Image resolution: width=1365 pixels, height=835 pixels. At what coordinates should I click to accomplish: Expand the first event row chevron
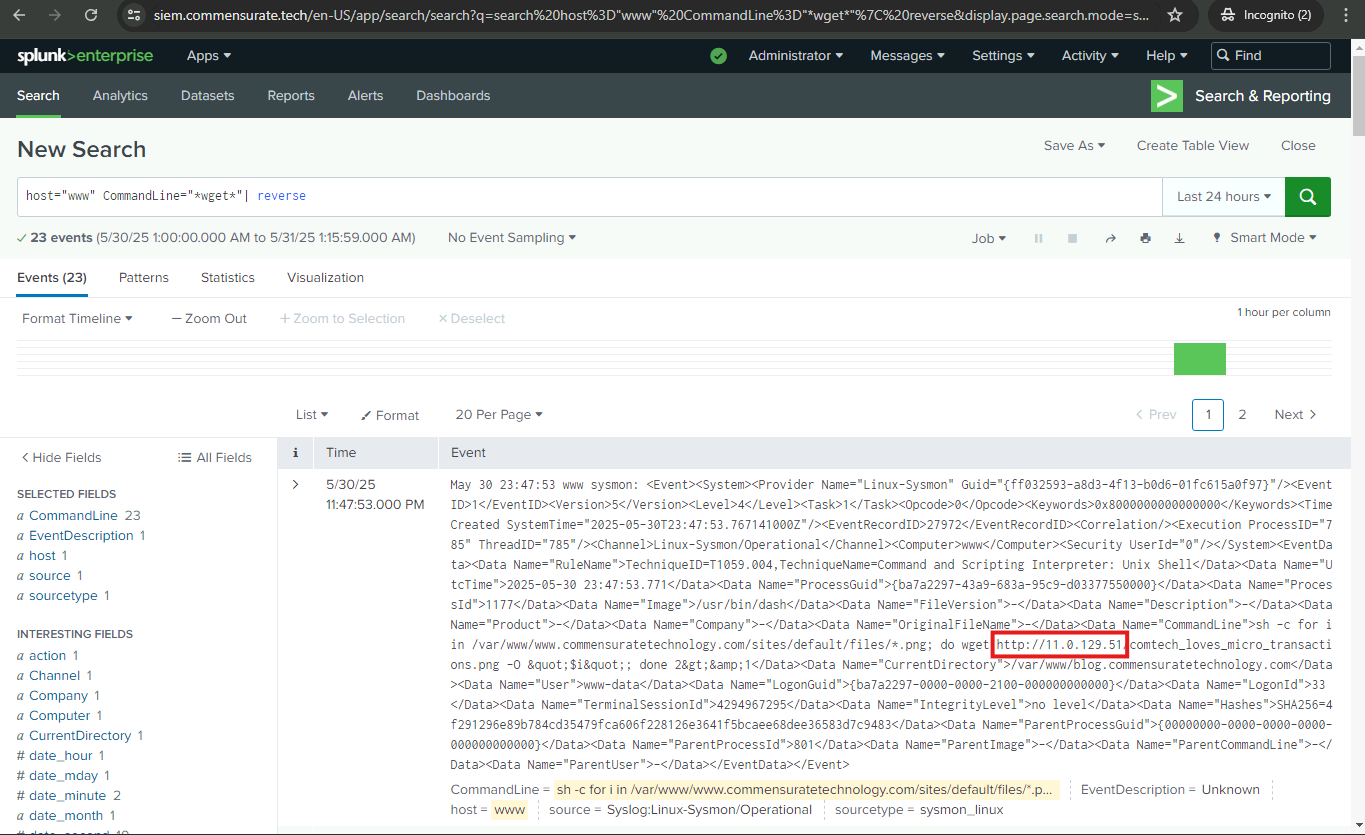click(295, 485)
